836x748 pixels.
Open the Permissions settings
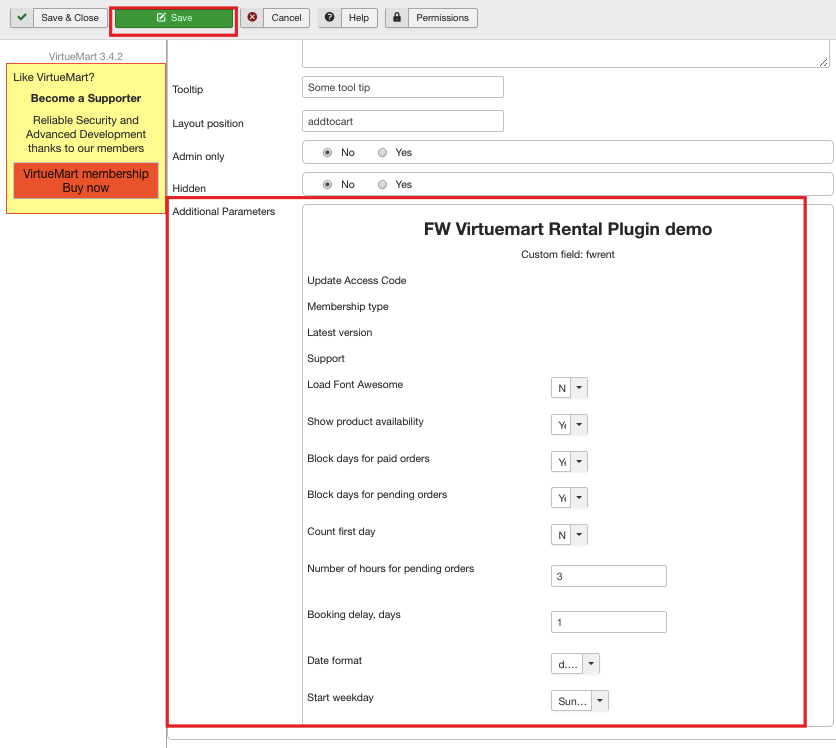pos(431,18)
